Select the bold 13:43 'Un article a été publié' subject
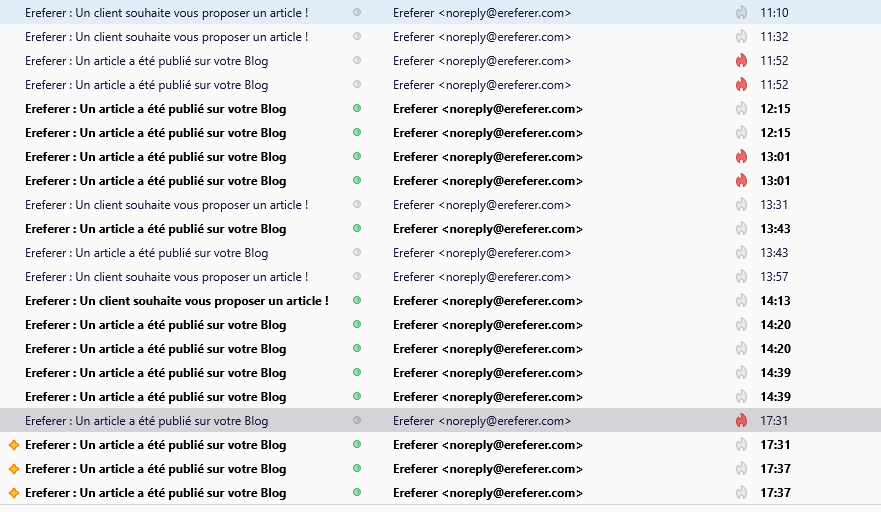This screenshot has height=512, width=881. 156,229
